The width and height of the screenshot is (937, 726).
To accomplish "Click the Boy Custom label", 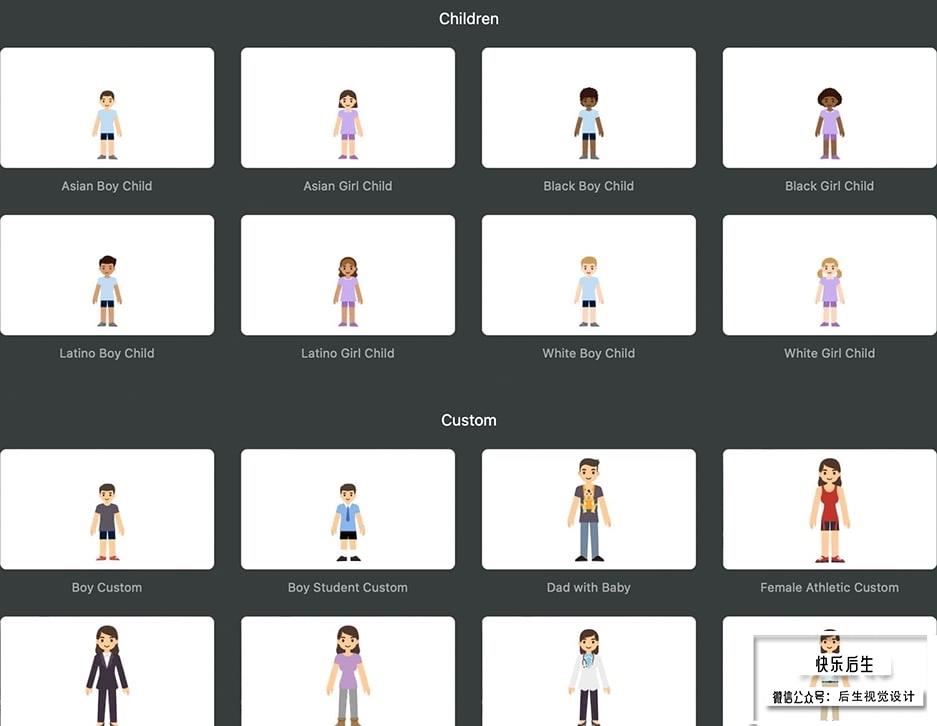I will (x=107, y=587).
